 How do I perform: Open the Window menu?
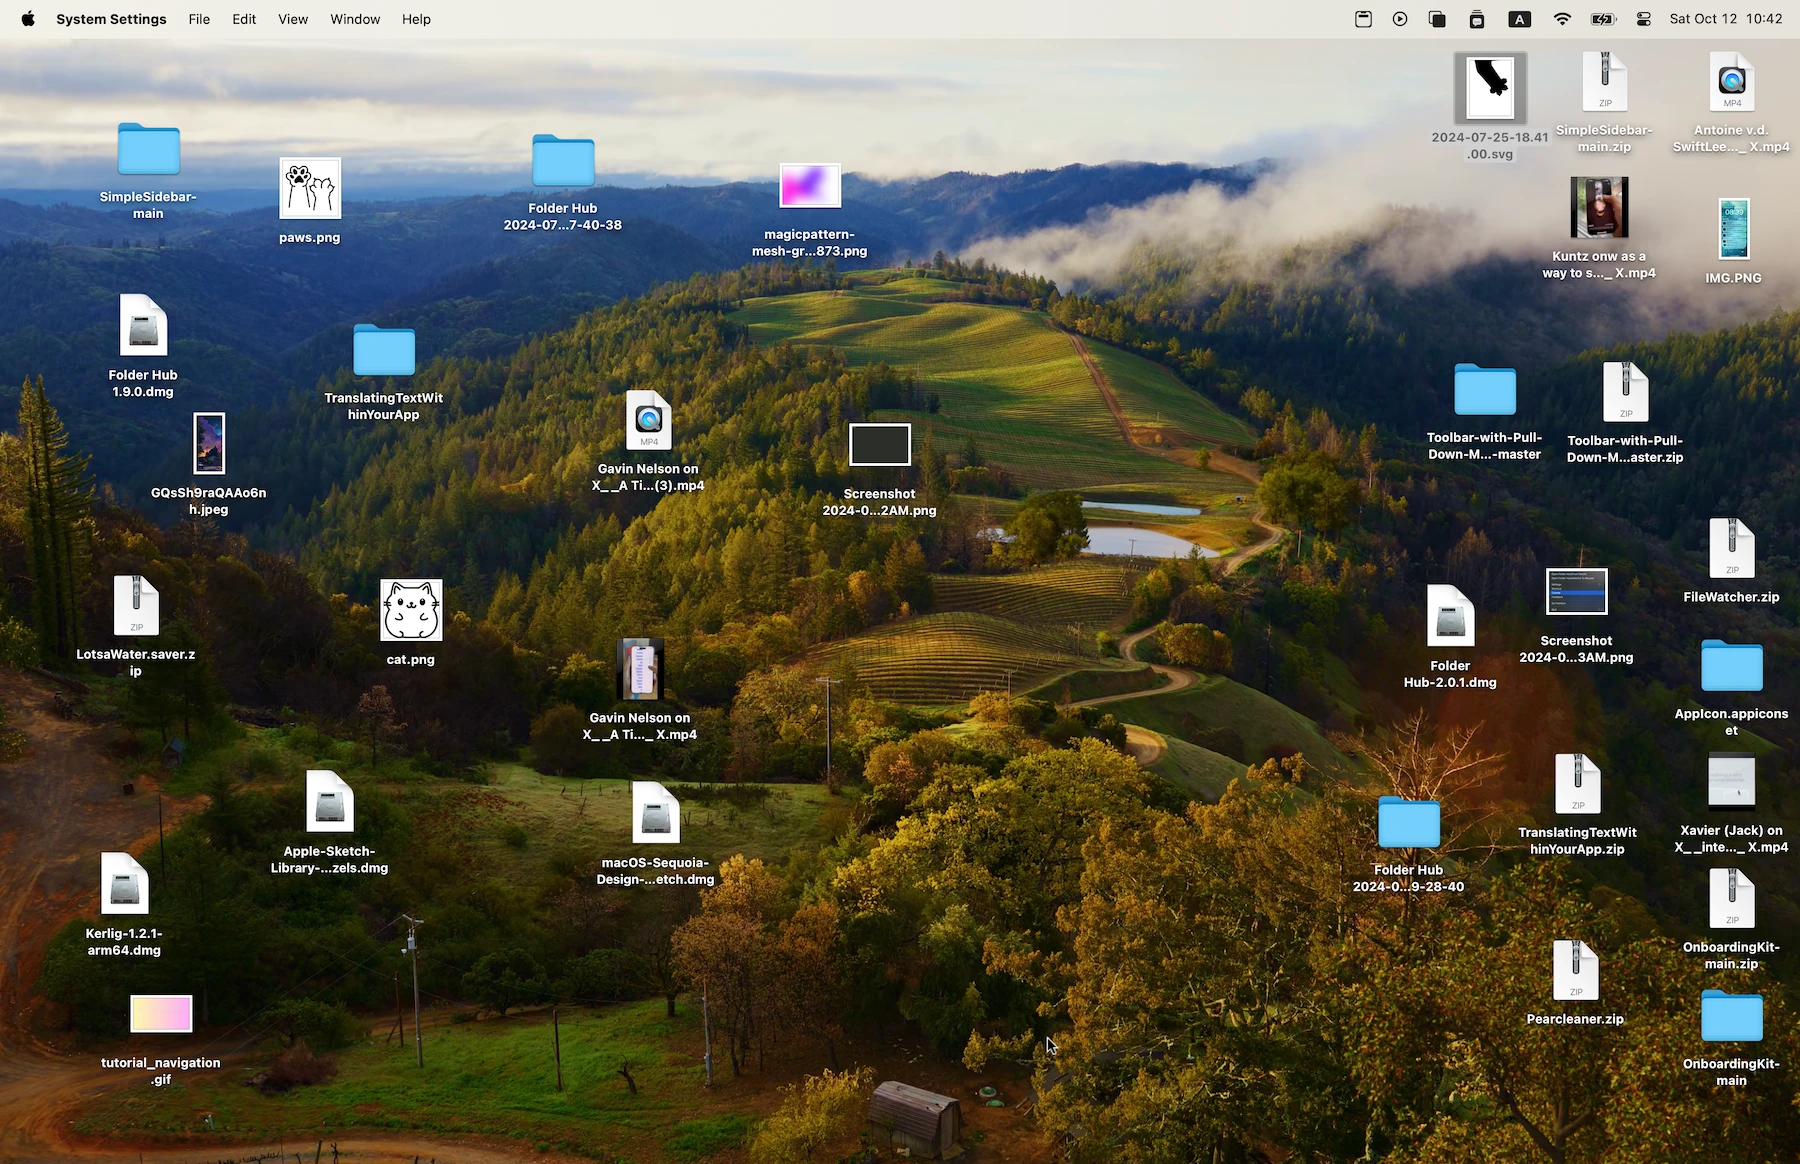pos(355,19)
